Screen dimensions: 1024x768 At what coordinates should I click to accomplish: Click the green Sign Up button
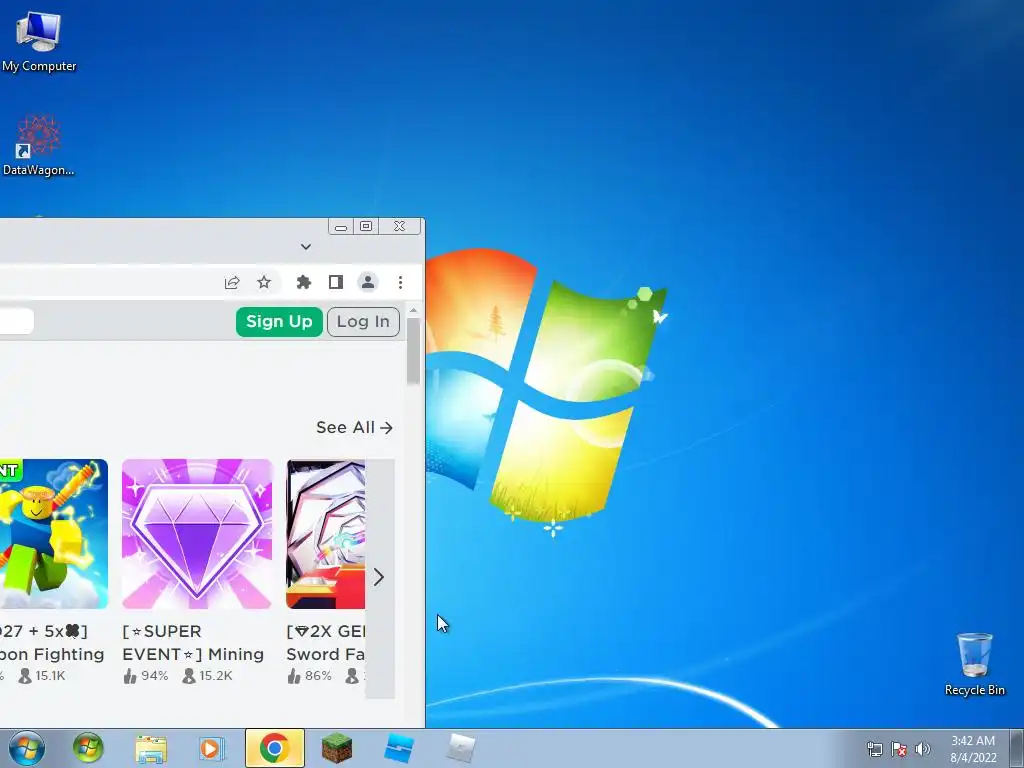tap(279, 322)
